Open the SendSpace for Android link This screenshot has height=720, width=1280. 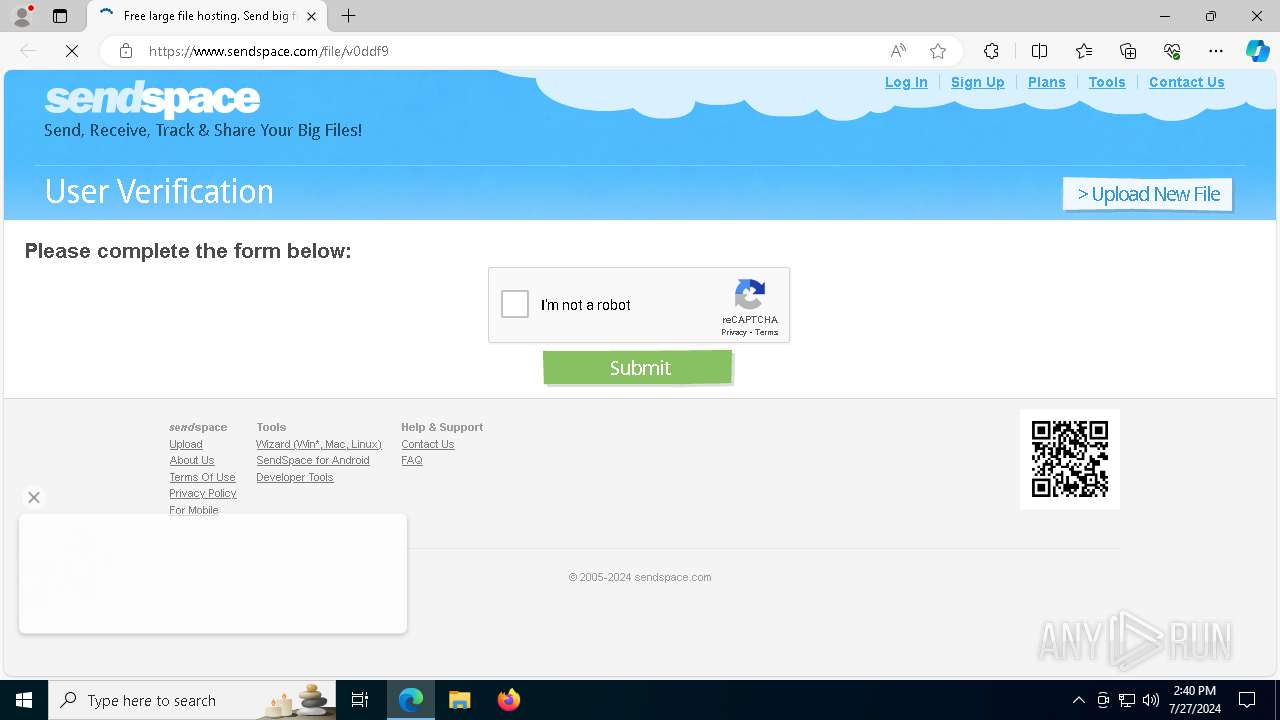click(313, 460)
